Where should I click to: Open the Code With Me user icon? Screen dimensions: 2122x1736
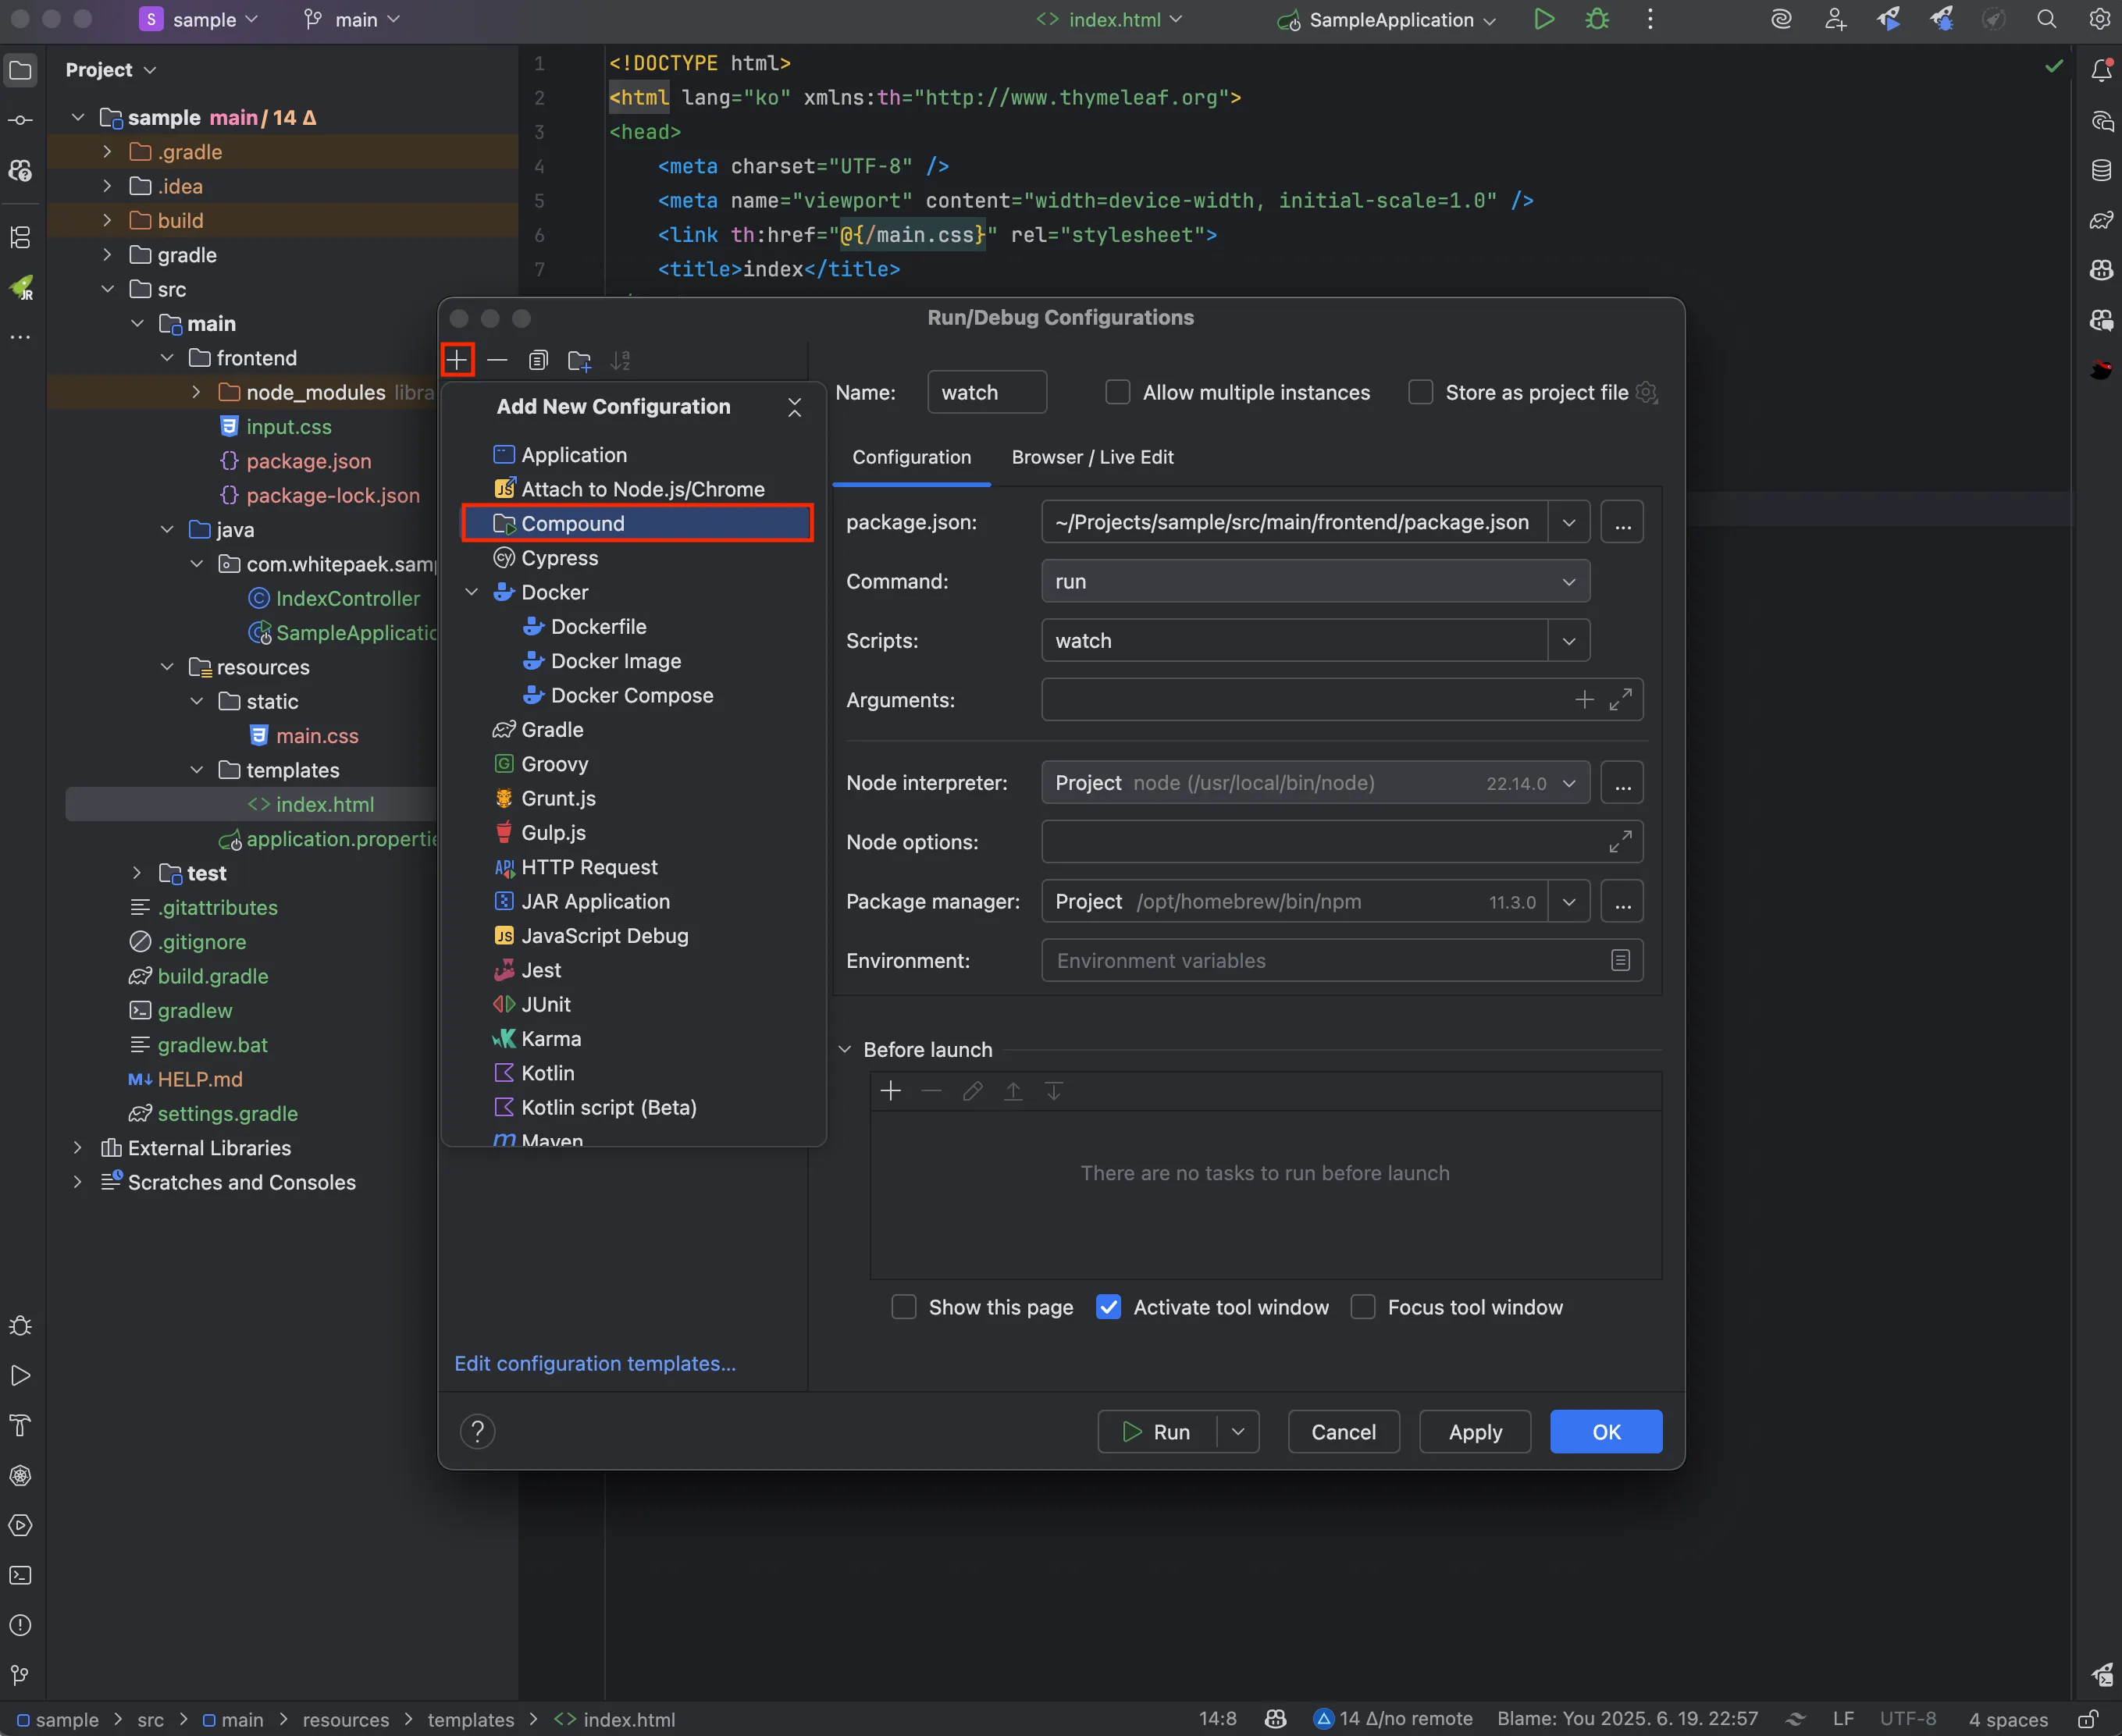(1835, 19)
